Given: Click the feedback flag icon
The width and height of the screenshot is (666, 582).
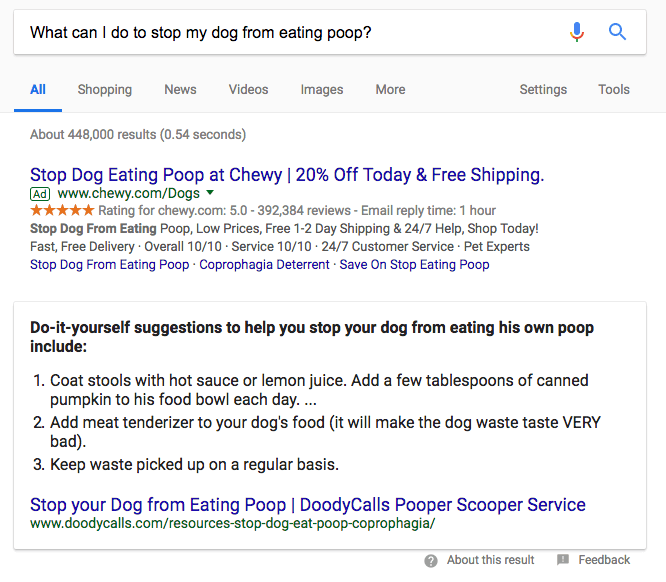Looking at the screenshot, I should (x=563, y=560).
